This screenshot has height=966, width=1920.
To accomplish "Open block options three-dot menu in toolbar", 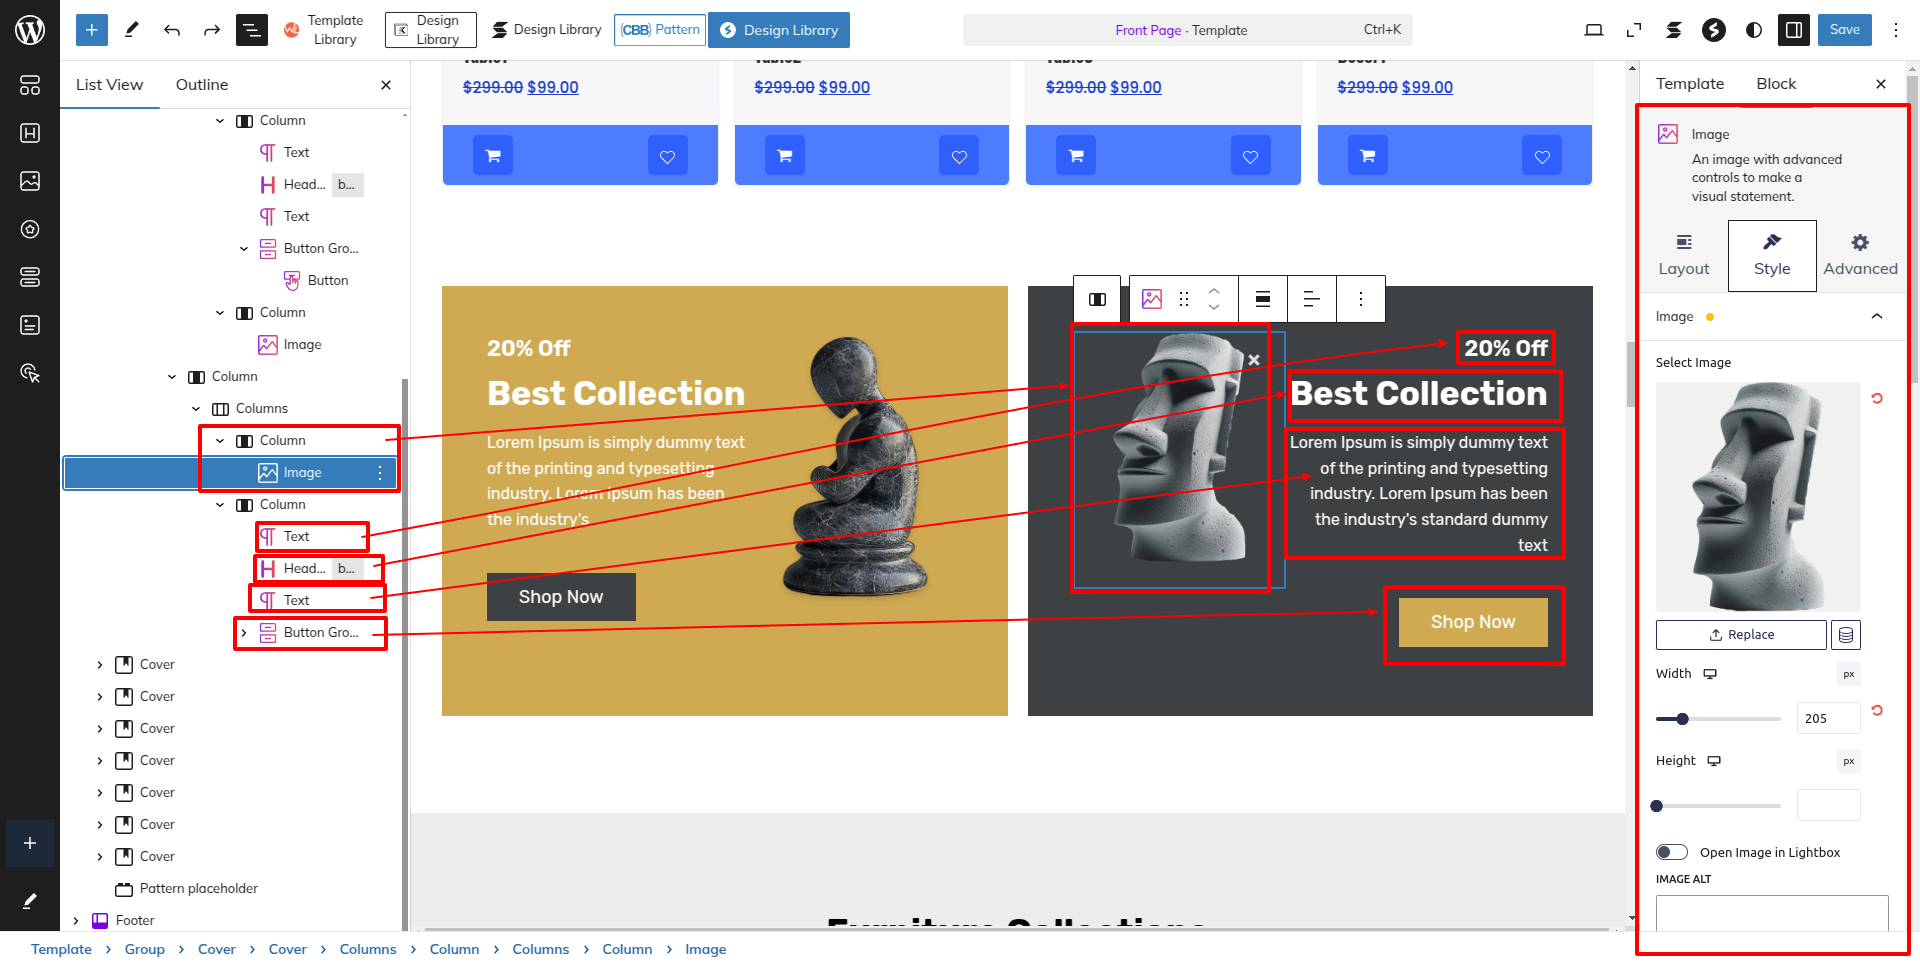I will point(1360,299).
